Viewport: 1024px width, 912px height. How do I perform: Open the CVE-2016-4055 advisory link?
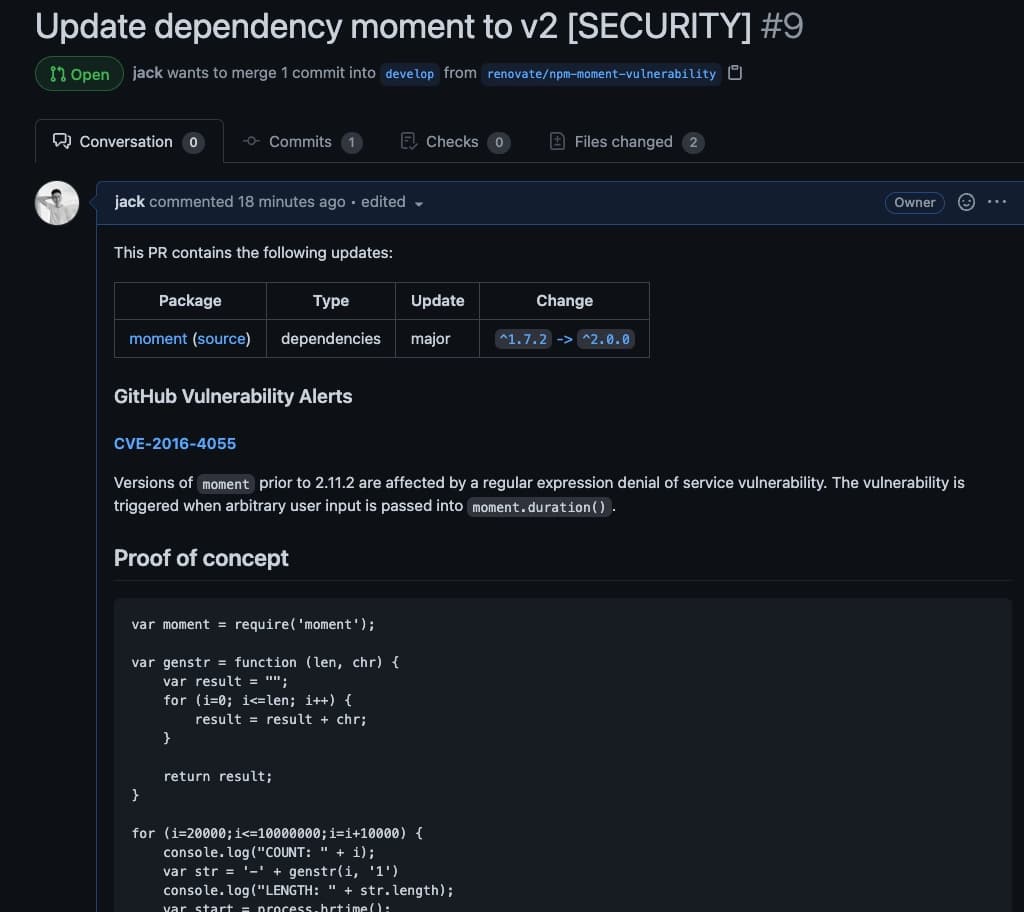point(175,444)
